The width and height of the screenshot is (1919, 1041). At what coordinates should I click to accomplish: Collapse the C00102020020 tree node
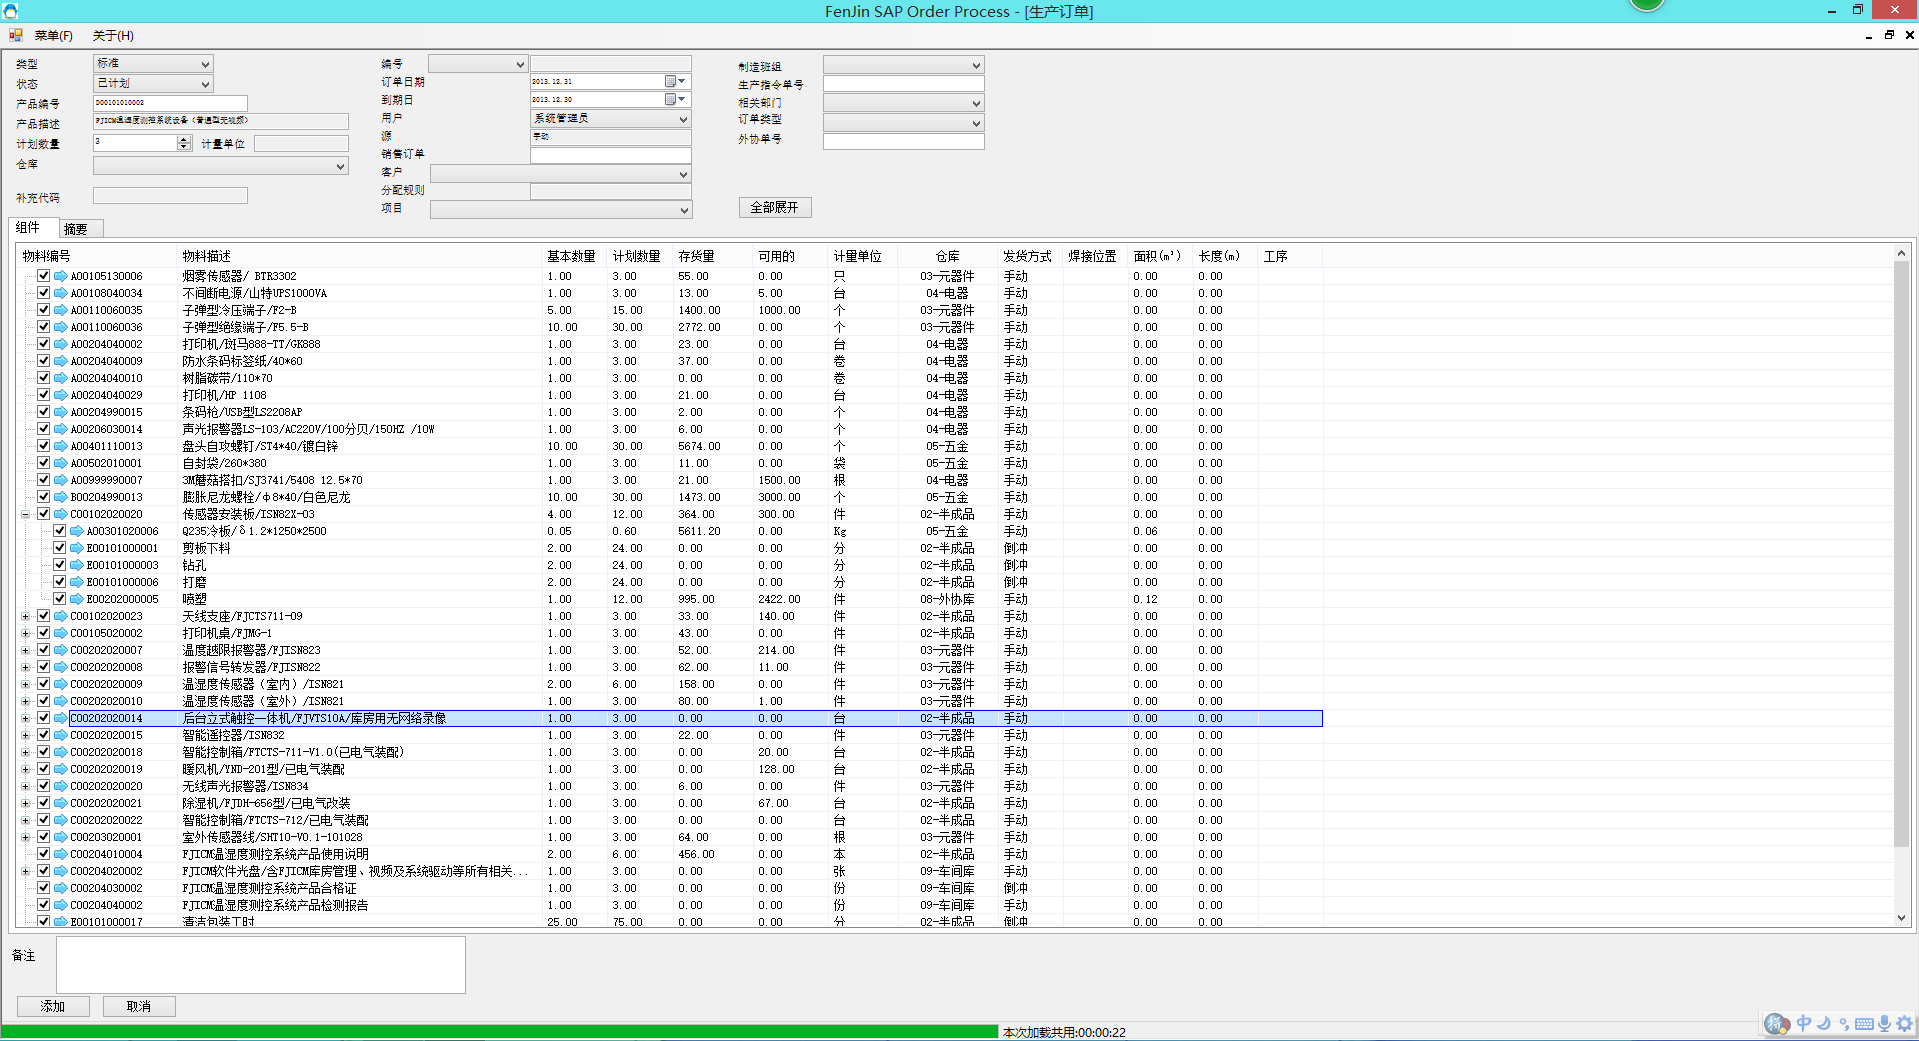pos(25,514)
